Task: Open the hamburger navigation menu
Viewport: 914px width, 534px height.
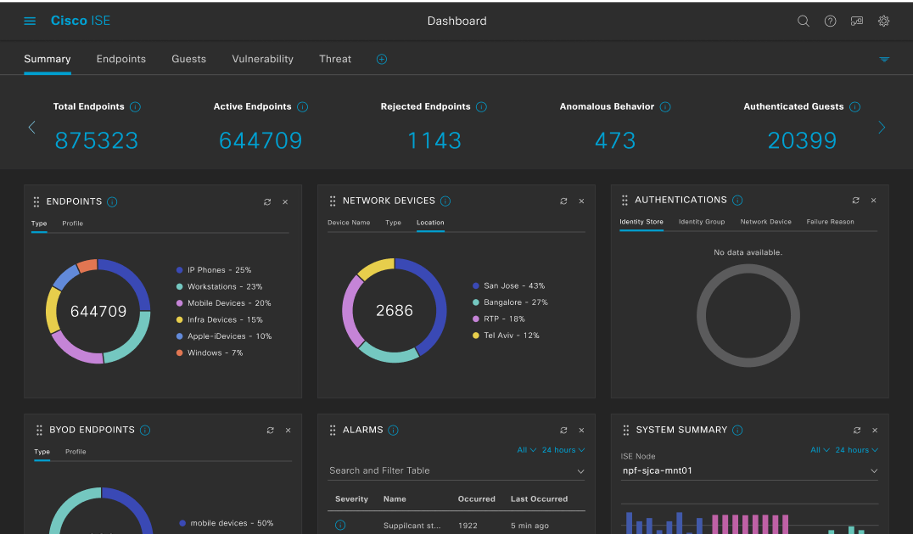Action: 30,21
